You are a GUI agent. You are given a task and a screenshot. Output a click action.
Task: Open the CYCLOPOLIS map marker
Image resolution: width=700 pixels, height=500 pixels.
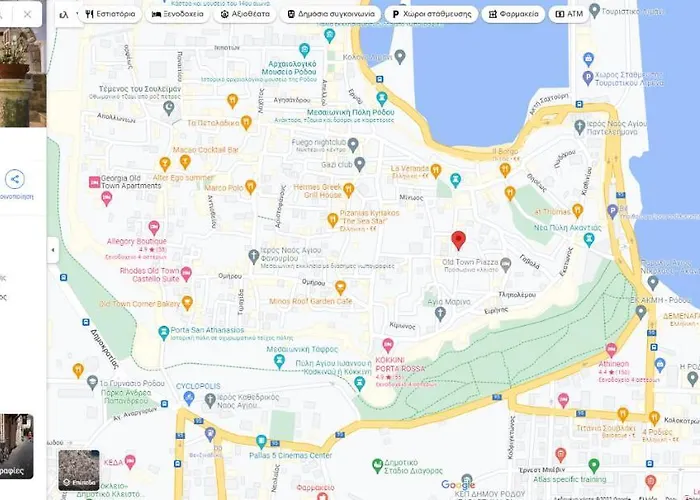(188, 397)
